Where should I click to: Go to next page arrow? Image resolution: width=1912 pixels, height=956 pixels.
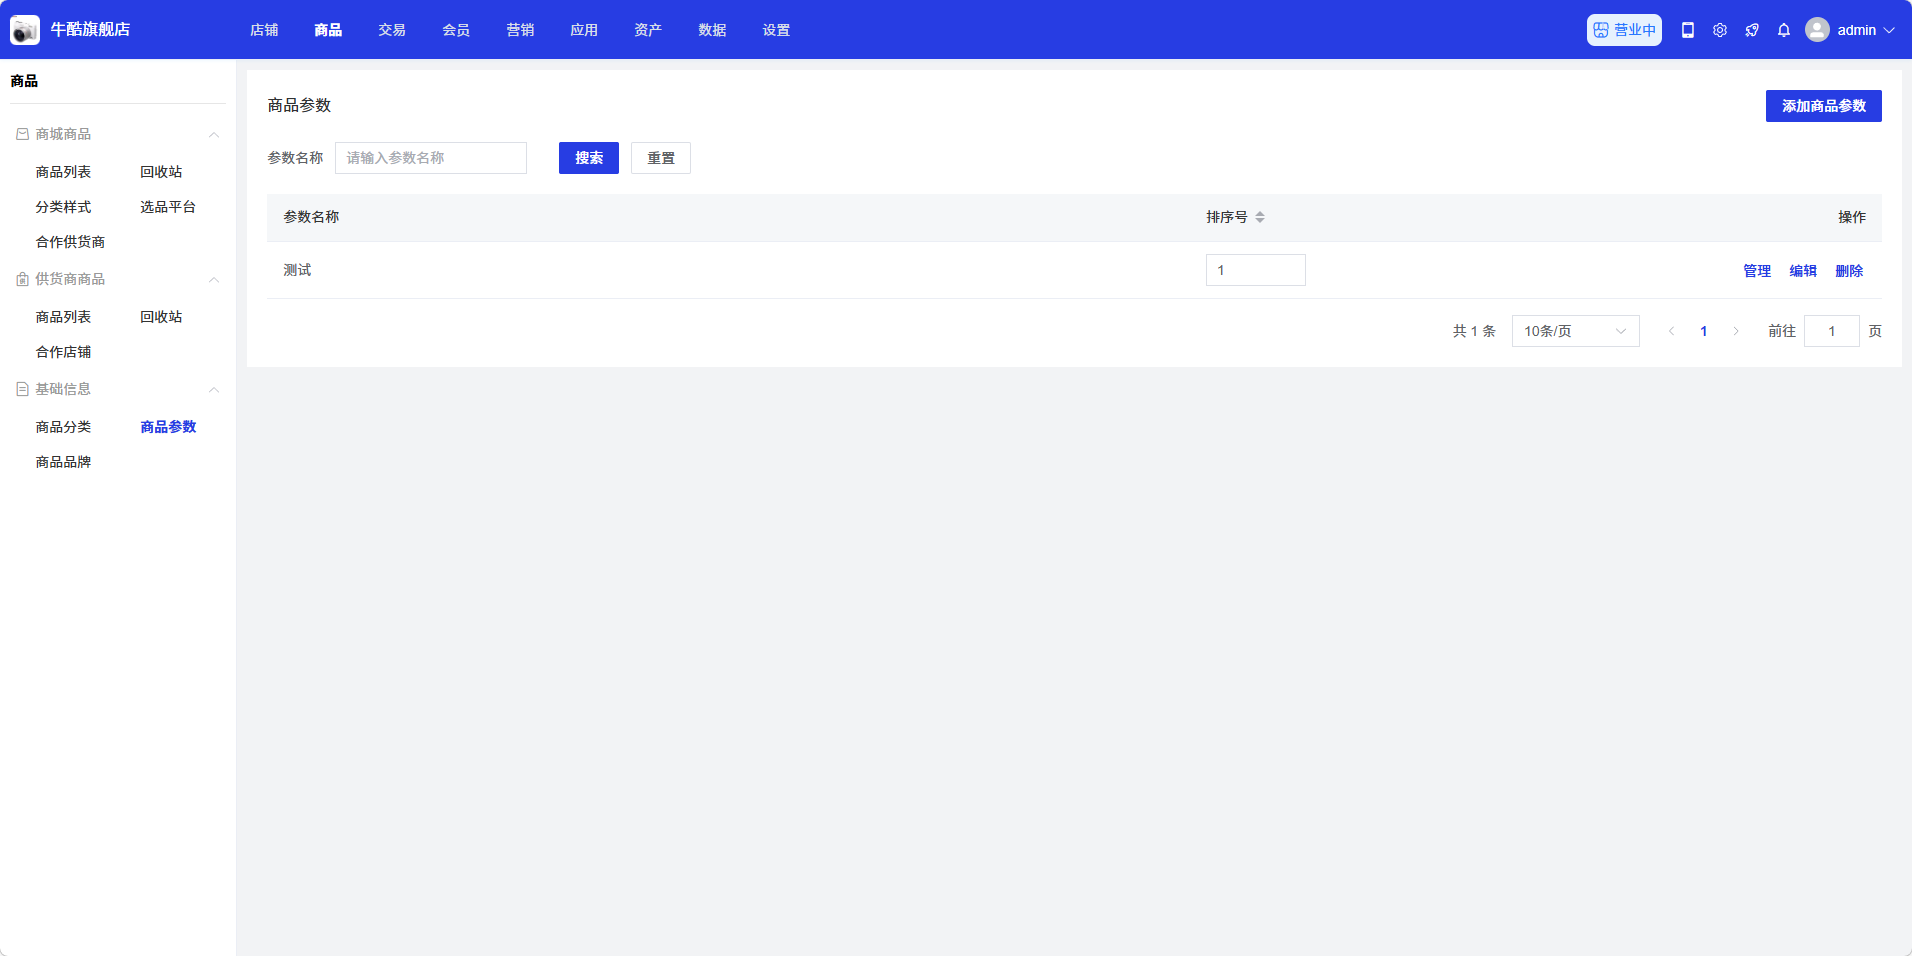(1736, 331)
